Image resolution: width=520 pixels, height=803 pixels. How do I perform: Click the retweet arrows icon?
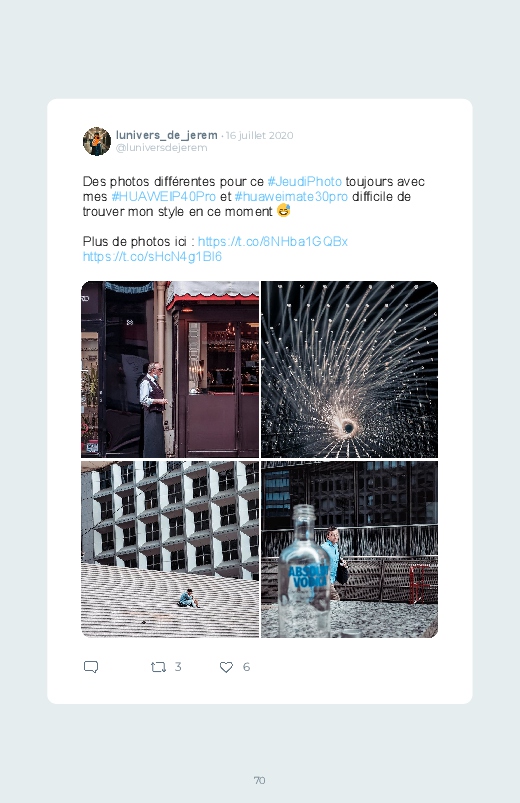pyautogui.click(x=158, y=667)
